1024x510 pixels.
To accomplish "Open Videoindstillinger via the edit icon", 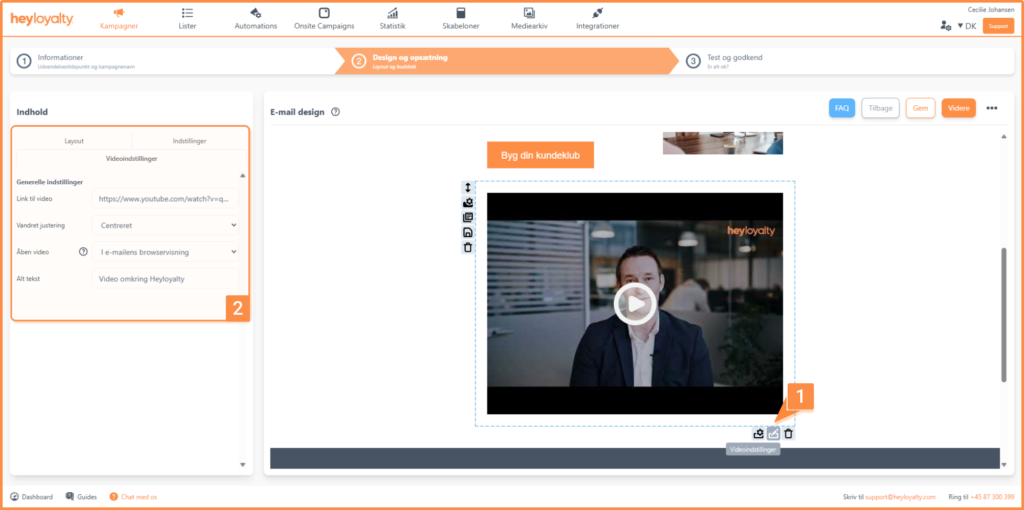I will click(773, 433).
